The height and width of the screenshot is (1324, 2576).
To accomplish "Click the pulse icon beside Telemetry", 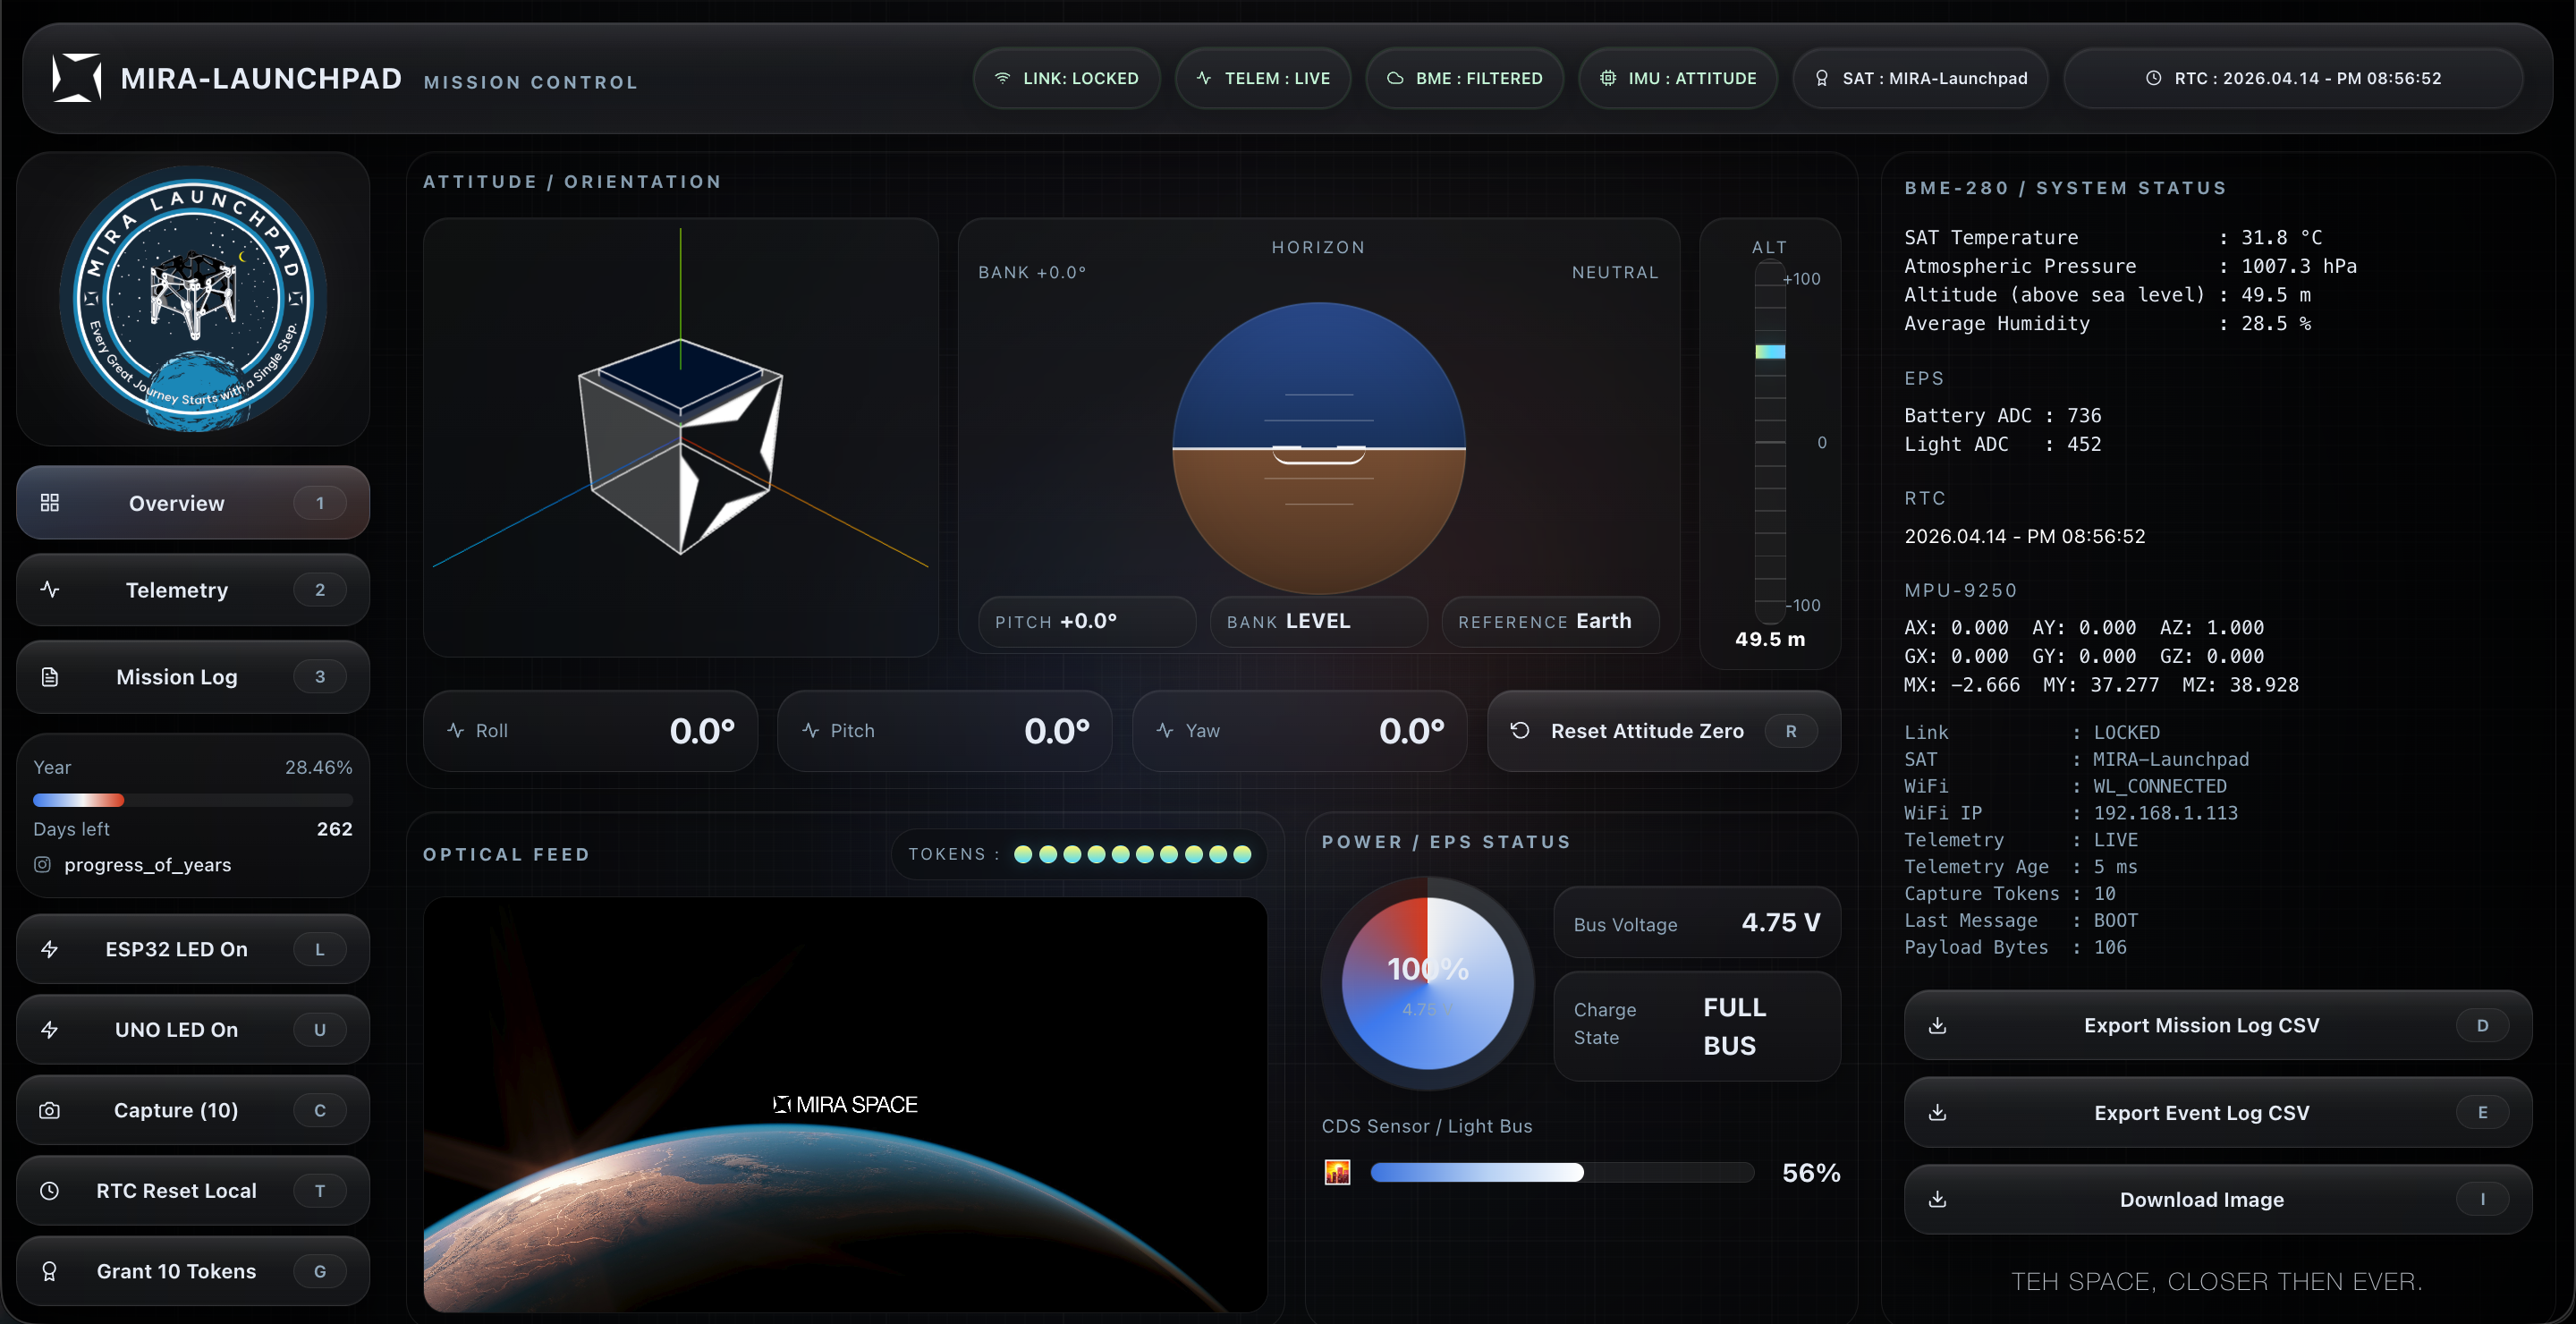I will [x=49, y=590].
